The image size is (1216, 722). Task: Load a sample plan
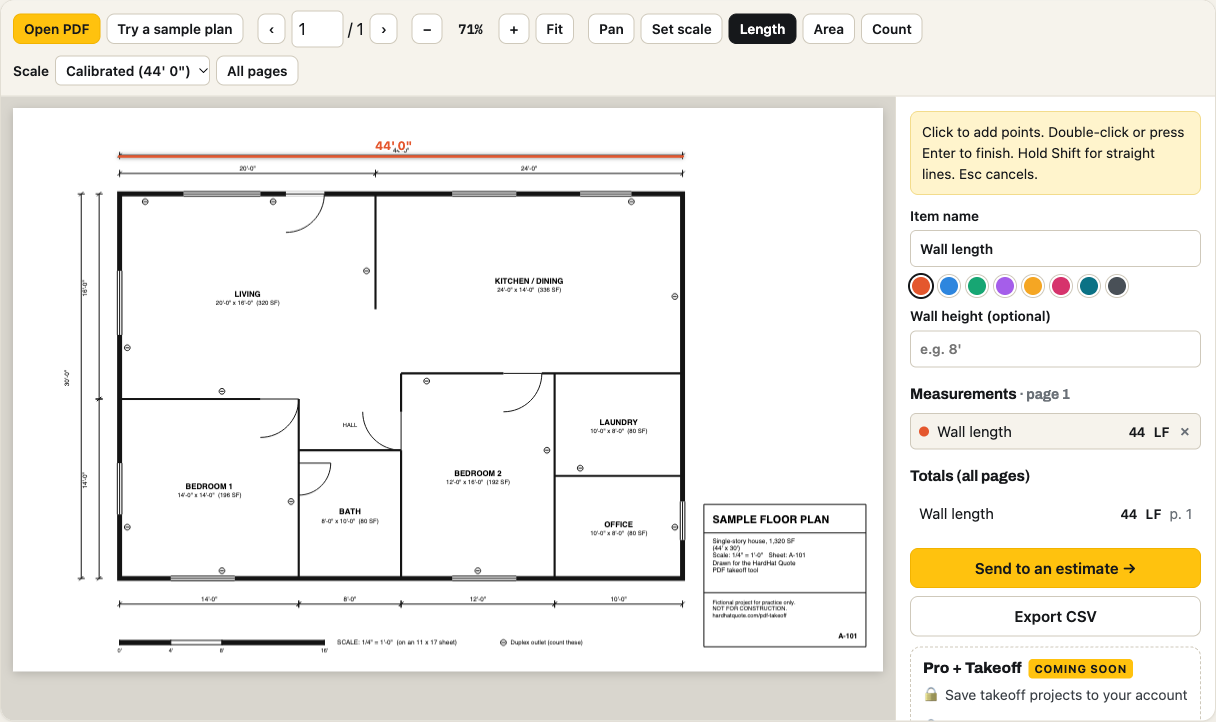point(175,29)
